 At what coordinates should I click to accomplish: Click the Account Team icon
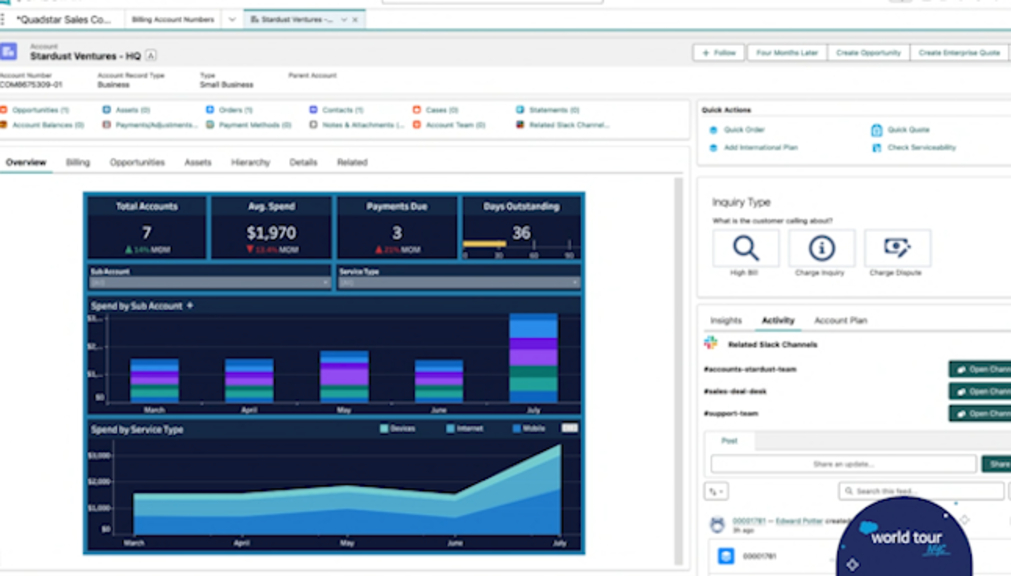pyautogui.click(x=417, y=125)
